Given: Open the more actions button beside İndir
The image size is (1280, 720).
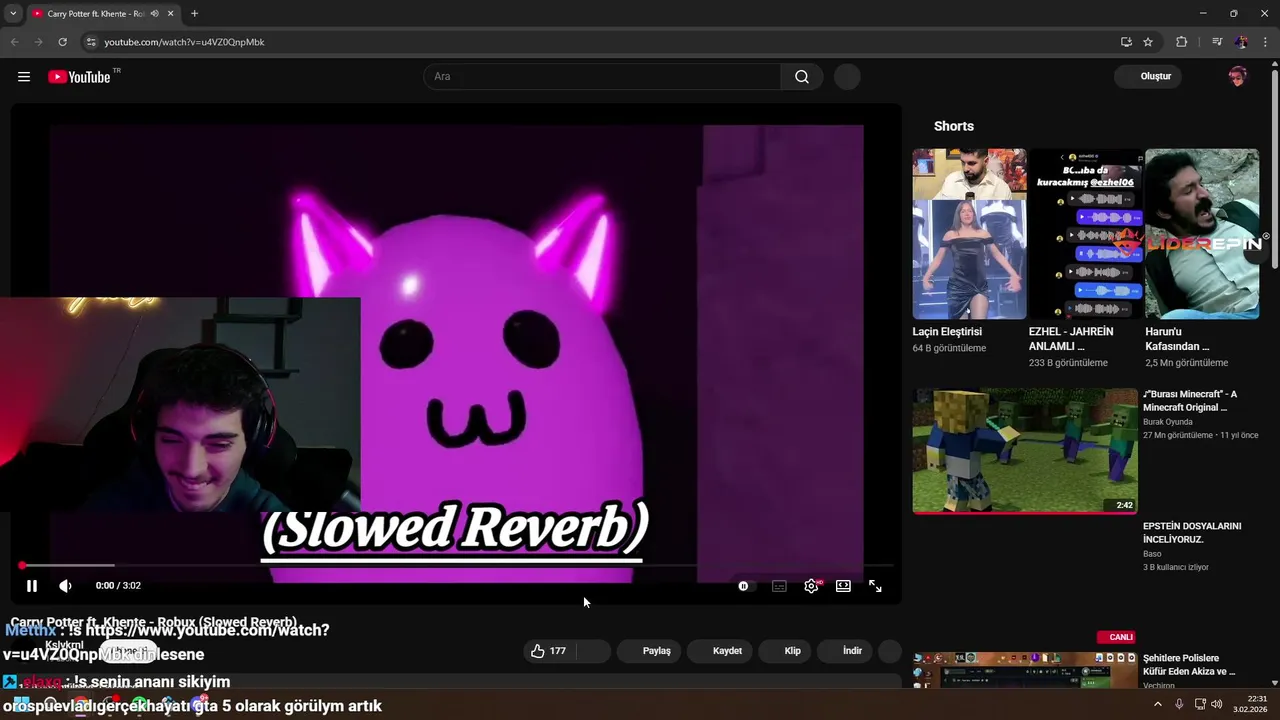Looking at the screenshot, I should (x=890, y=651).
